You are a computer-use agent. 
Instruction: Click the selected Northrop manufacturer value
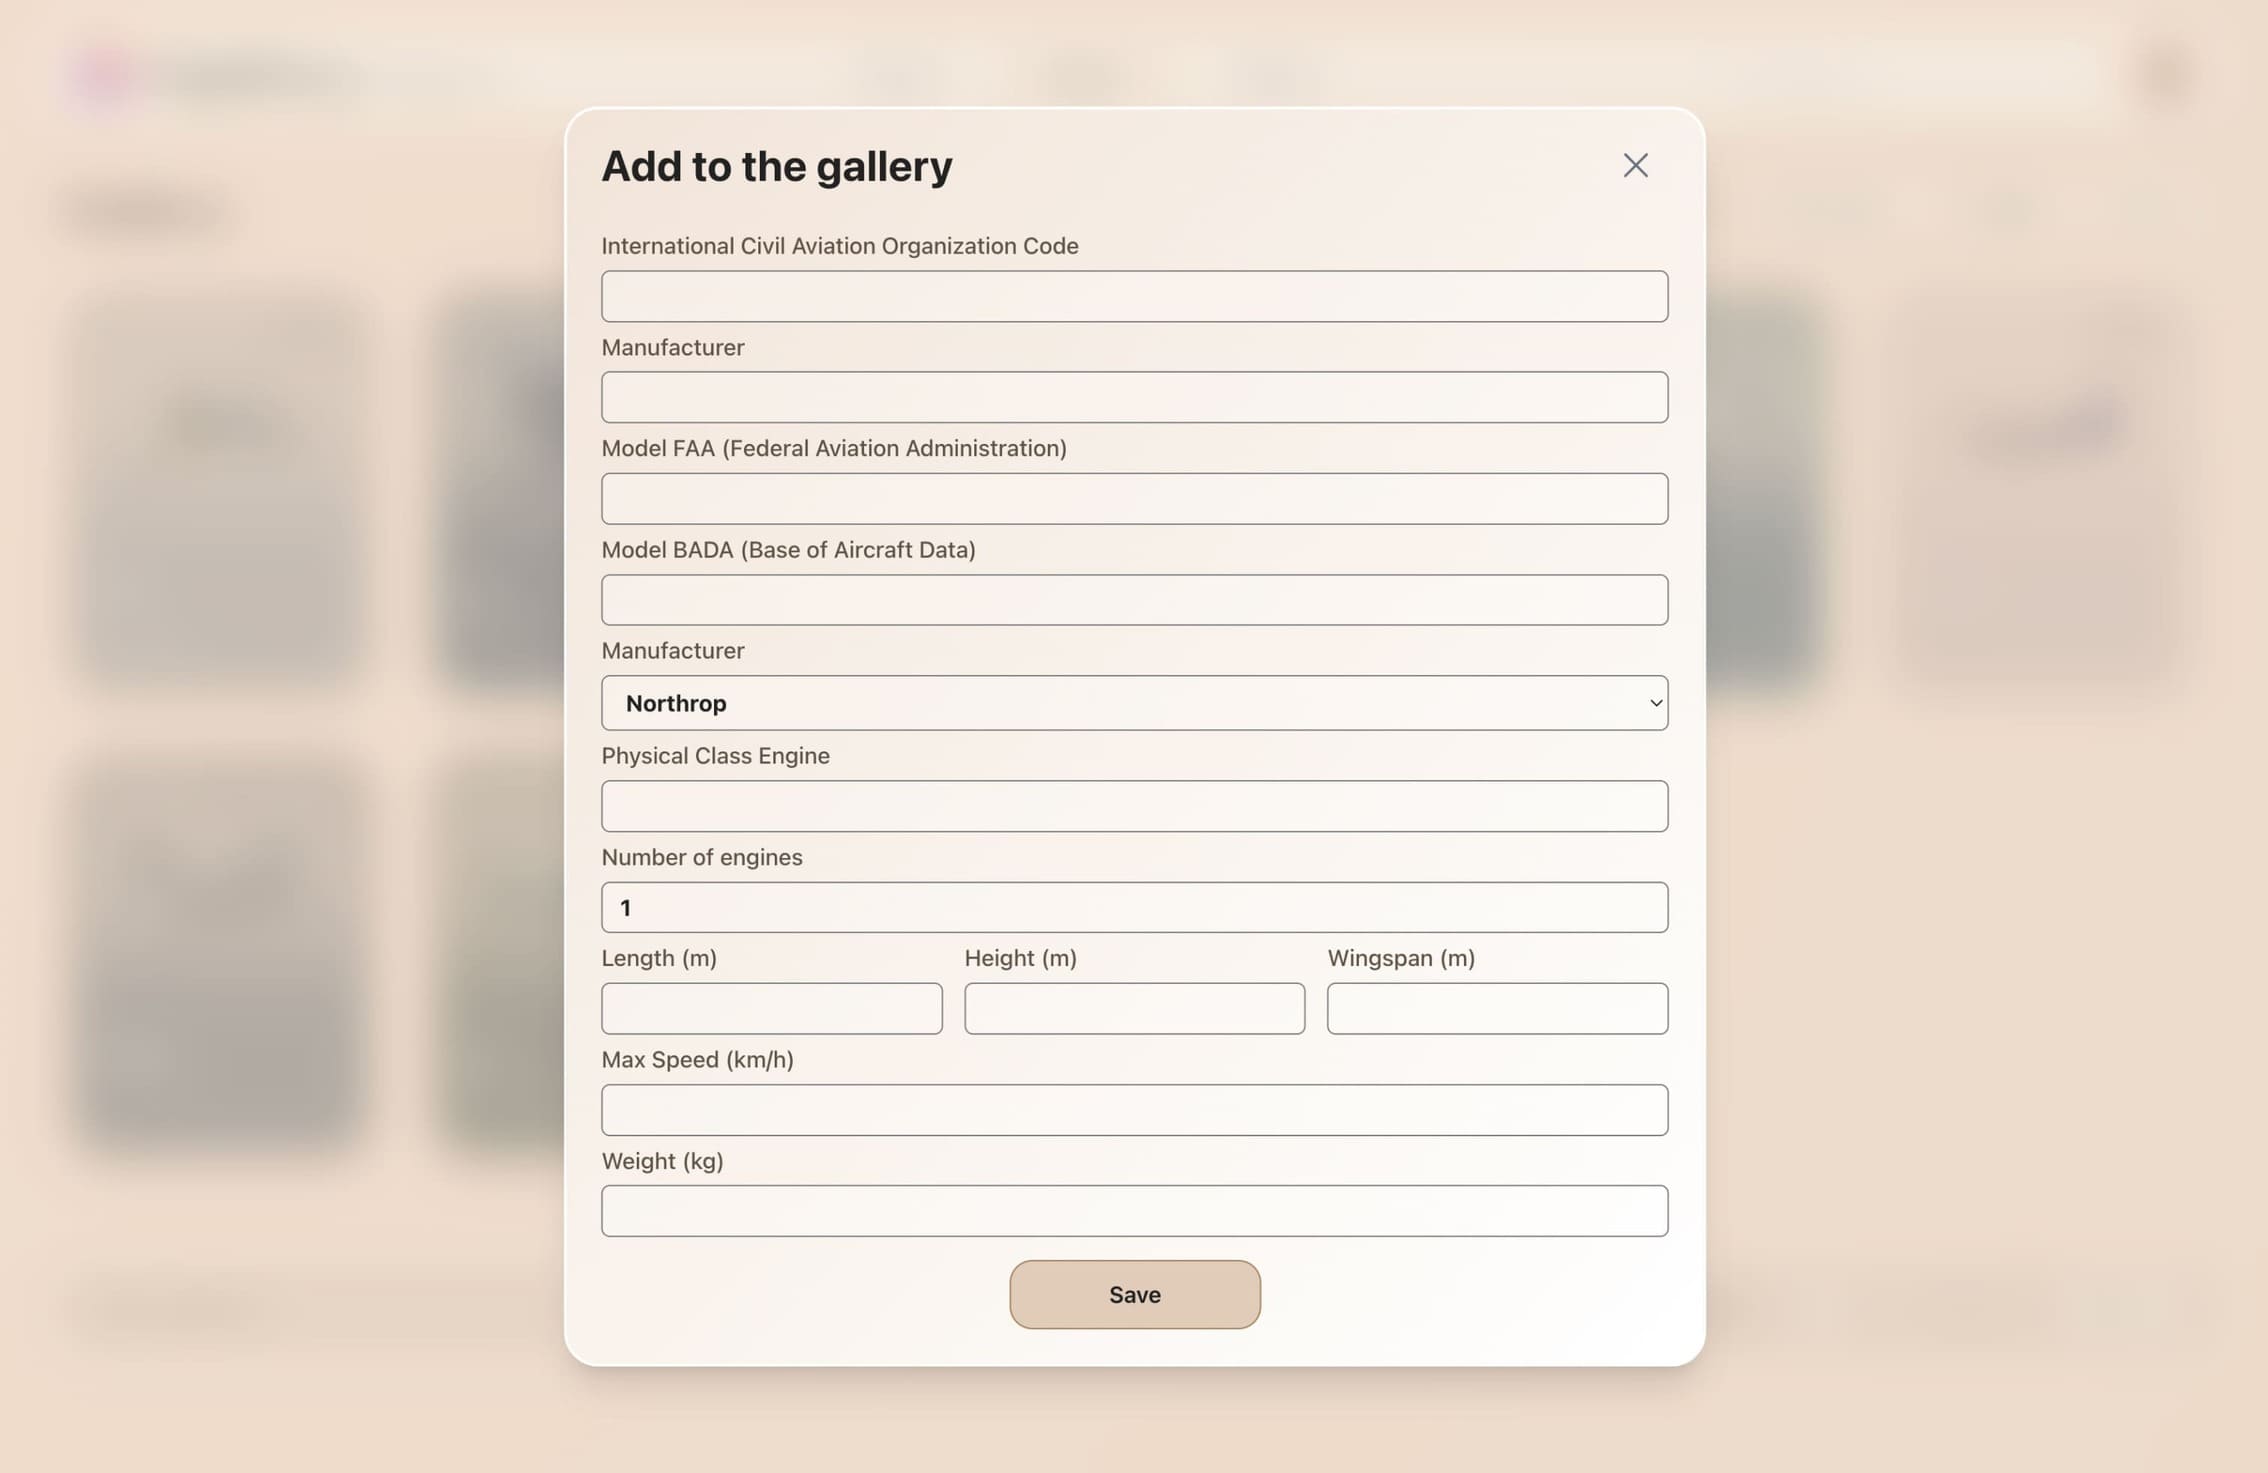click(676, 703)
